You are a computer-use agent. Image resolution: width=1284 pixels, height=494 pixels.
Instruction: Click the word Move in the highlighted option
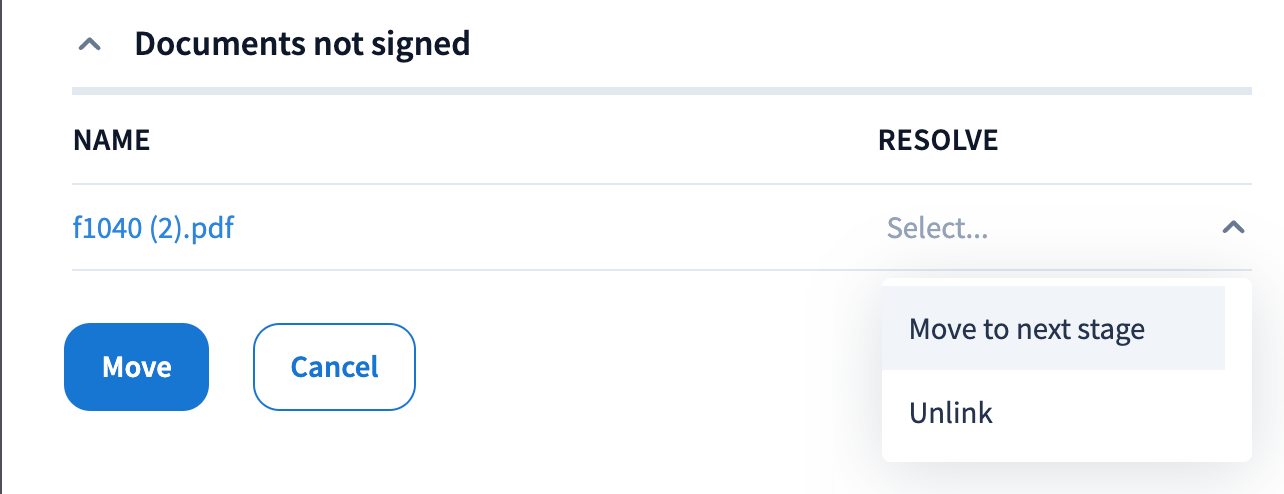pyautogui.click(x=939, y=329)
